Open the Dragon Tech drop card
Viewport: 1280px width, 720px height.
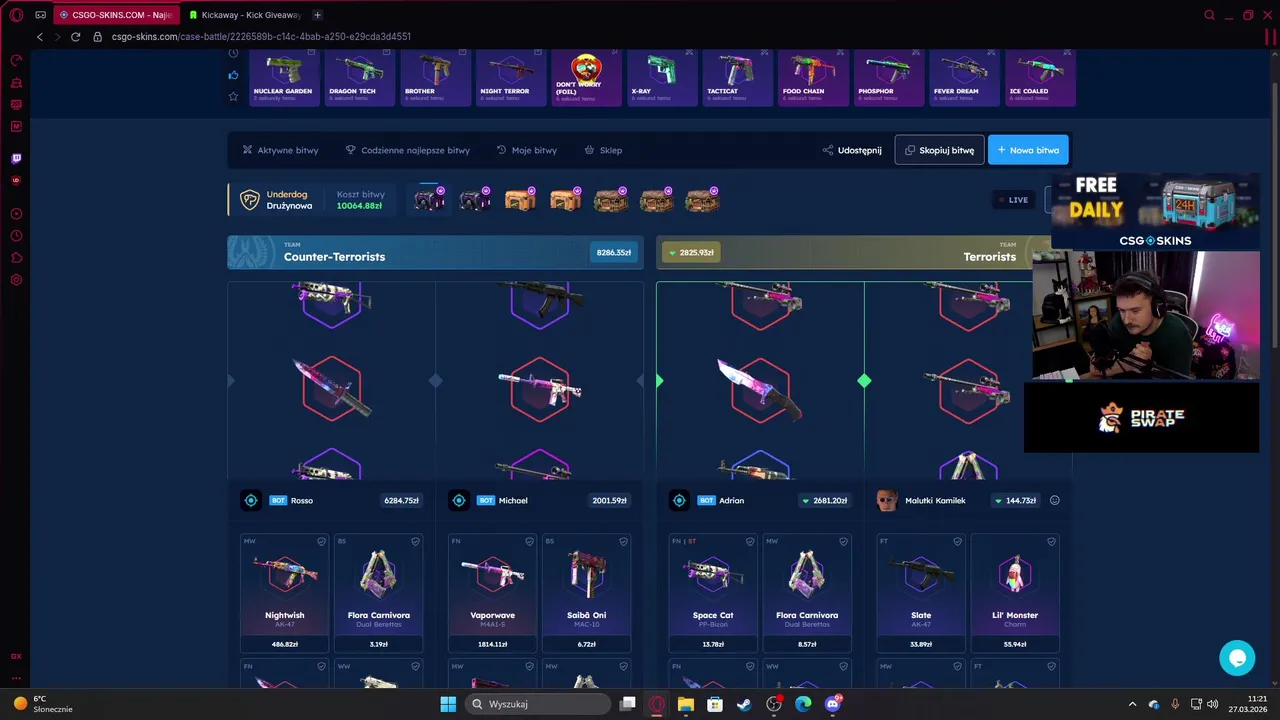[360, 77]
